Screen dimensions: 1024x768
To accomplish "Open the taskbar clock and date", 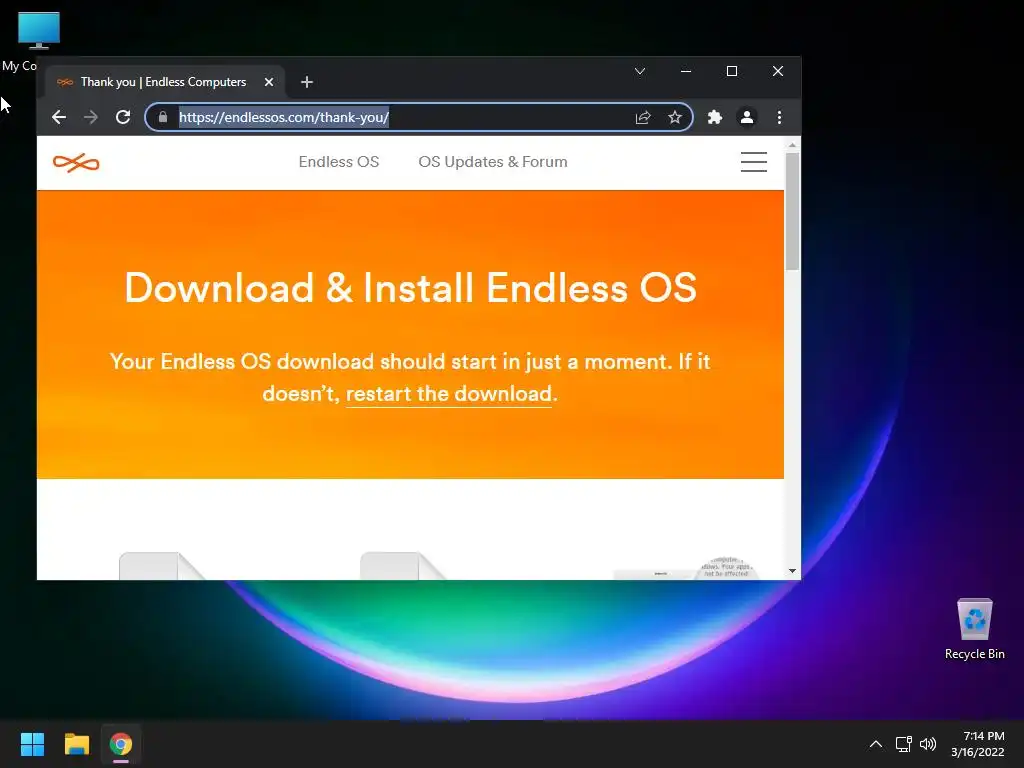I will 978,744.
